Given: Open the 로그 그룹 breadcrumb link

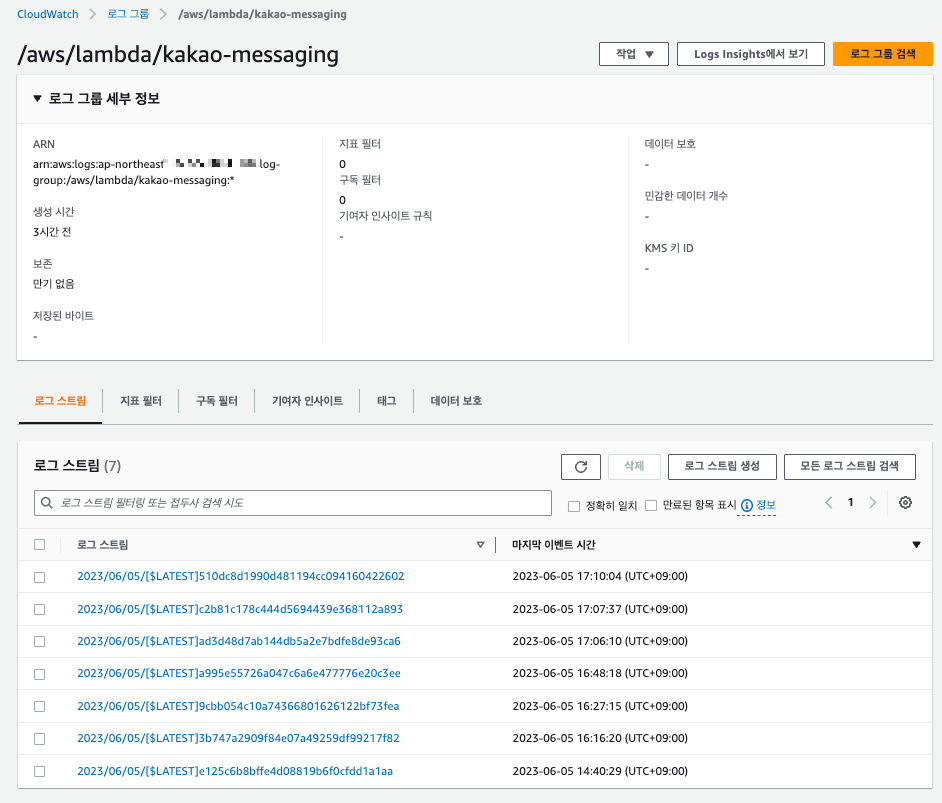Looking at the screenshot, I should point(128,14).
